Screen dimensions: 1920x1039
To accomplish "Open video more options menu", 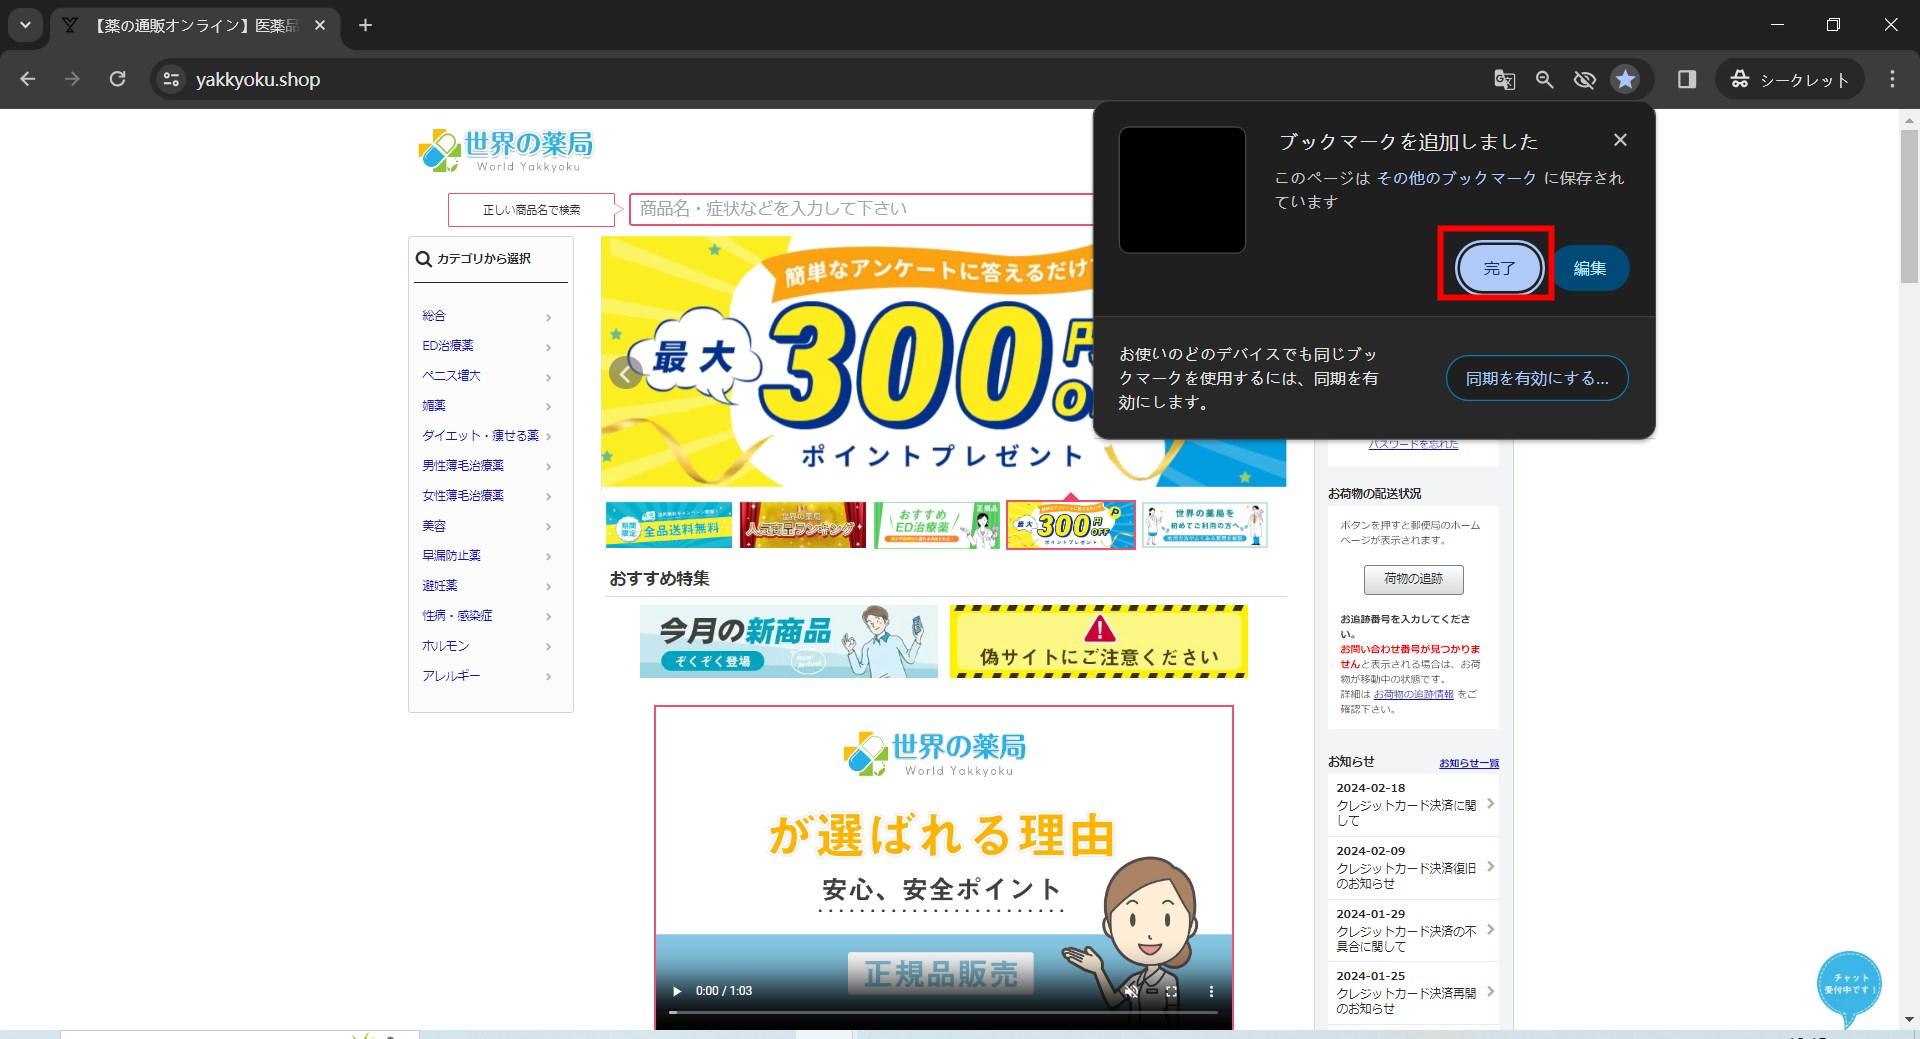I will 1211,991.
